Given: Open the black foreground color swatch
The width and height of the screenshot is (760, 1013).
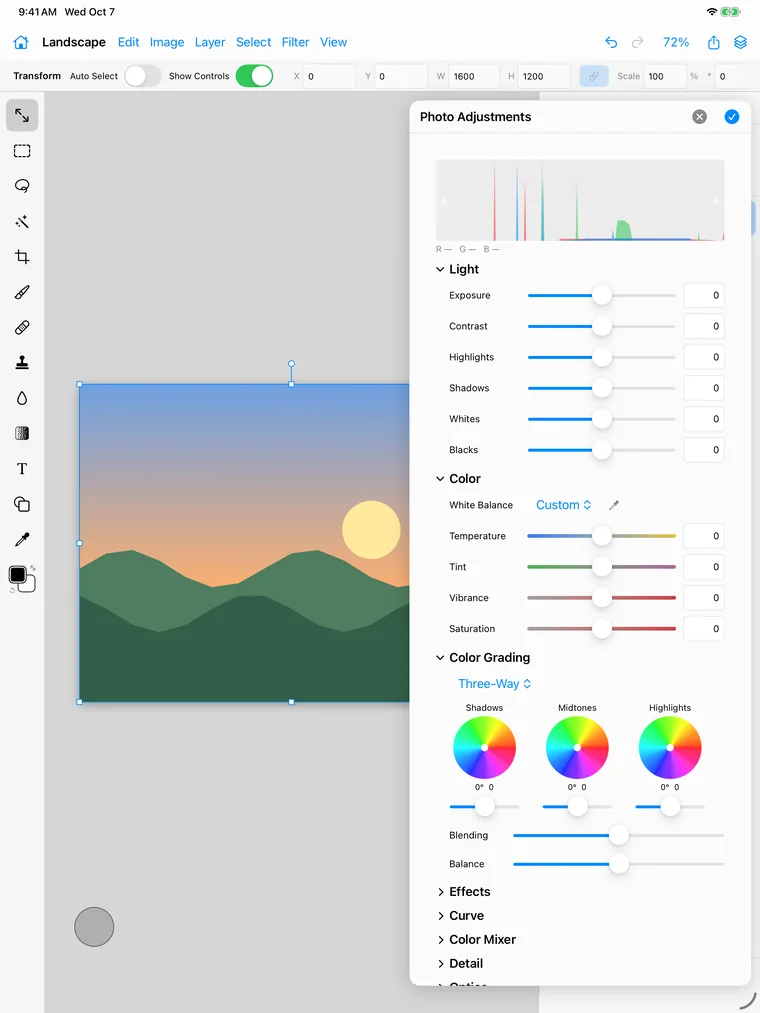Looking at the screenshot, I should 17,574.
